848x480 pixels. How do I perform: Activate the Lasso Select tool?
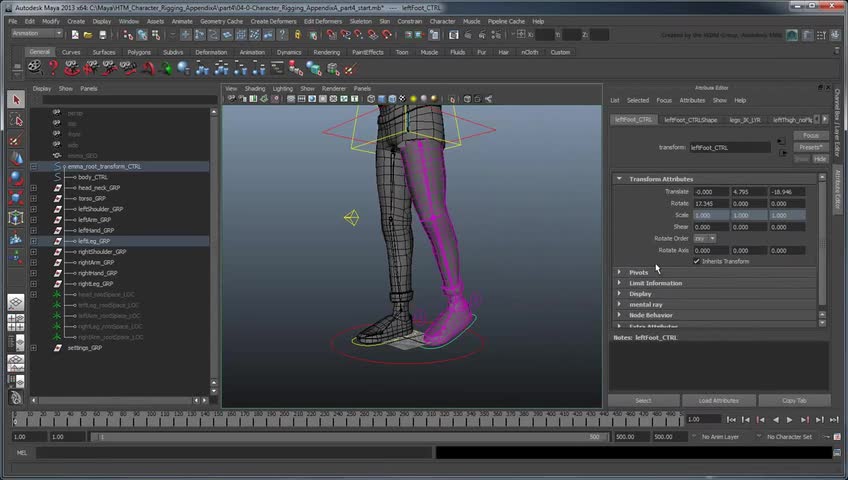point(16,119)
